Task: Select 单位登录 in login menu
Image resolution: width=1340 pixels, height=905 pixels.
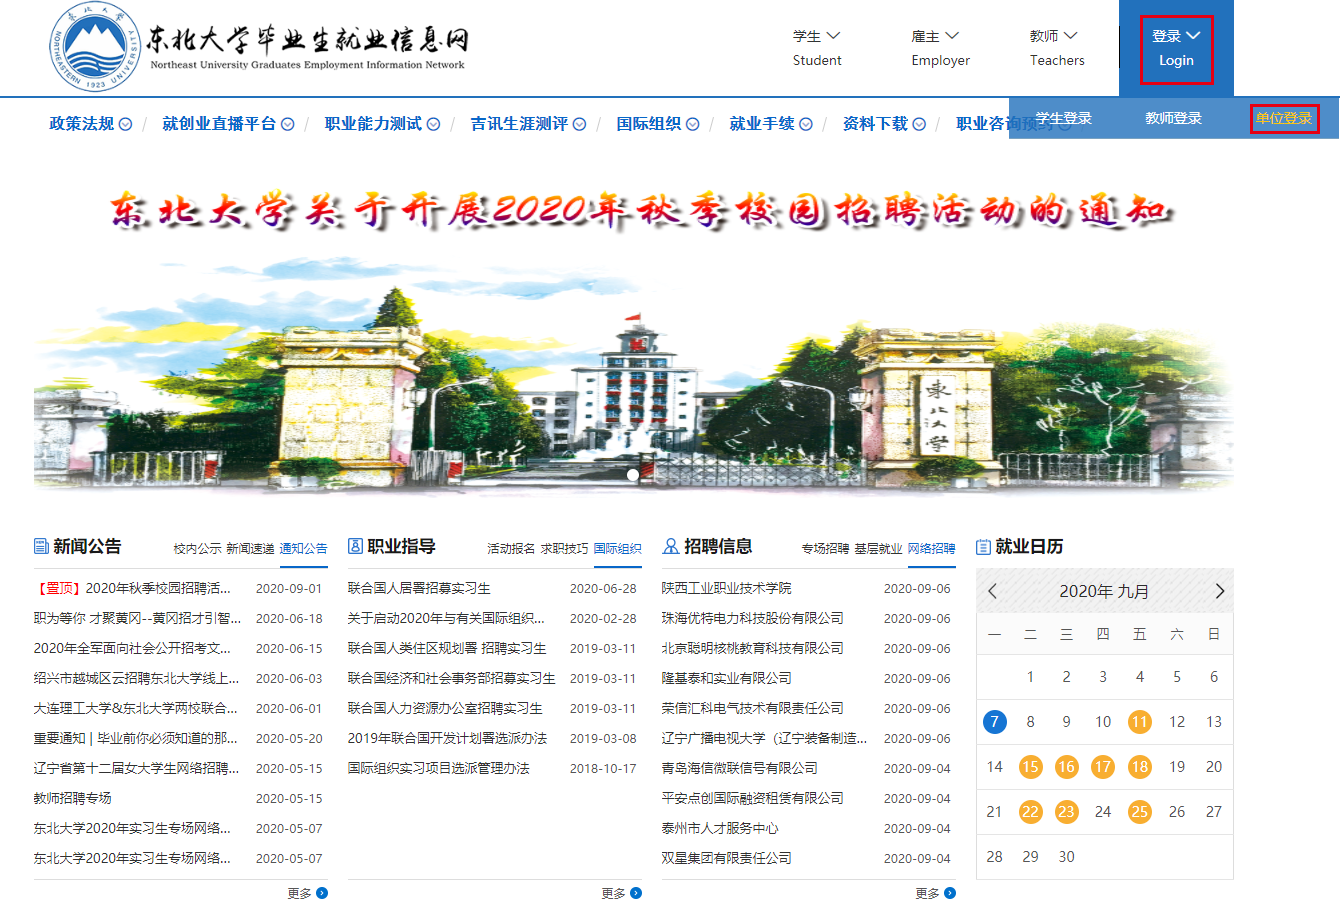Action: pyautogui.click(x=1284, y=118)
